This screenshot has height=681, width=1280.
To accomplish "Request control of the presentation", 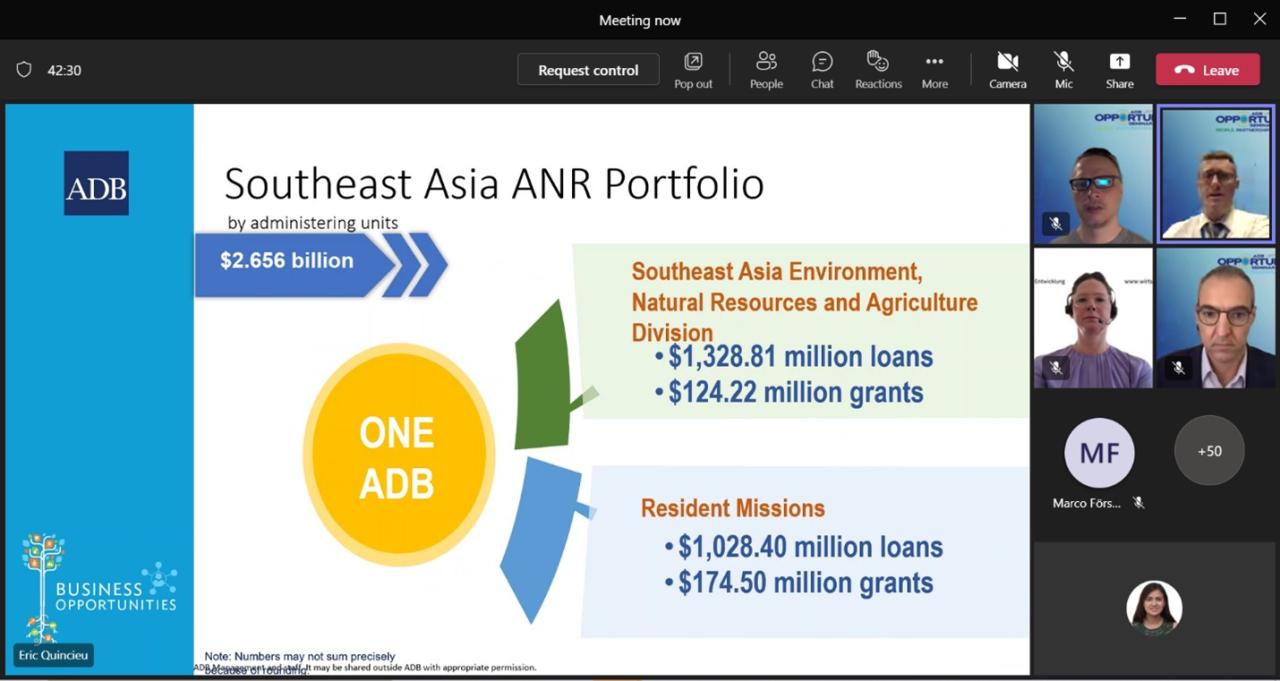I will (x=588, y=70).
